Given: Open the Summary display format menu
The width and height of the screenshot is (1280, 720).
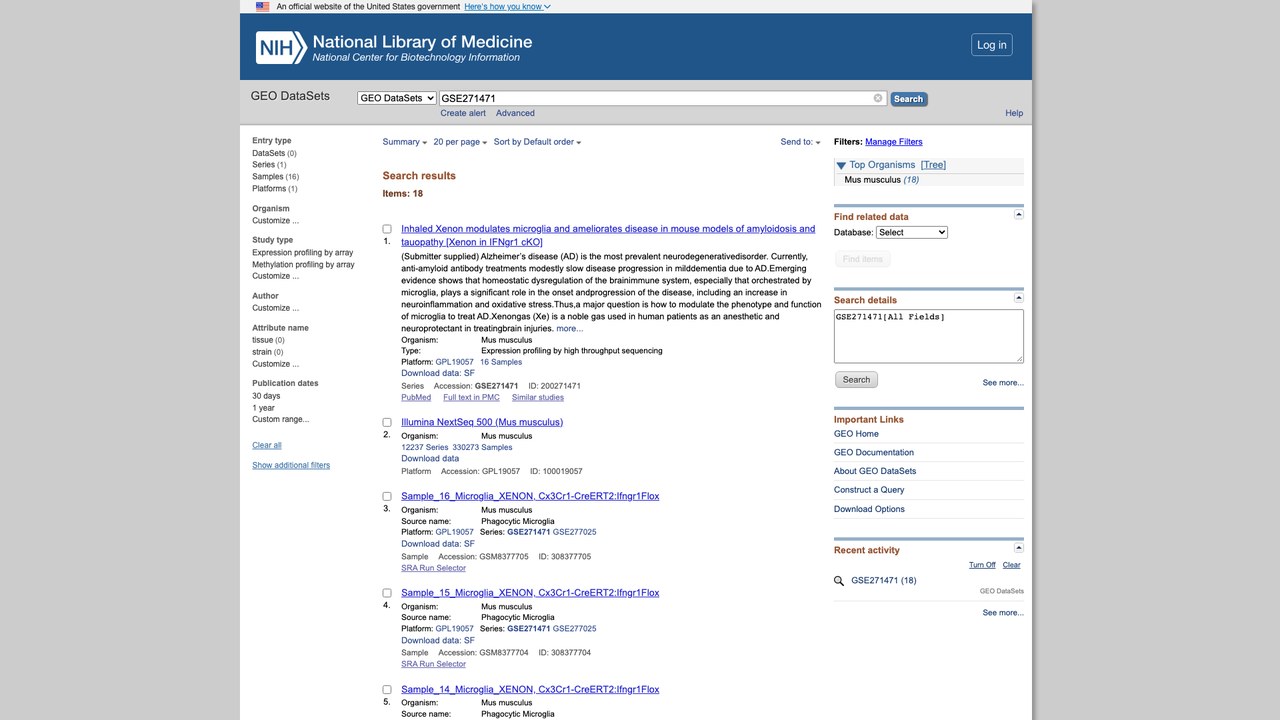Looking at the screenshot, I should click(x=405, y=142).
